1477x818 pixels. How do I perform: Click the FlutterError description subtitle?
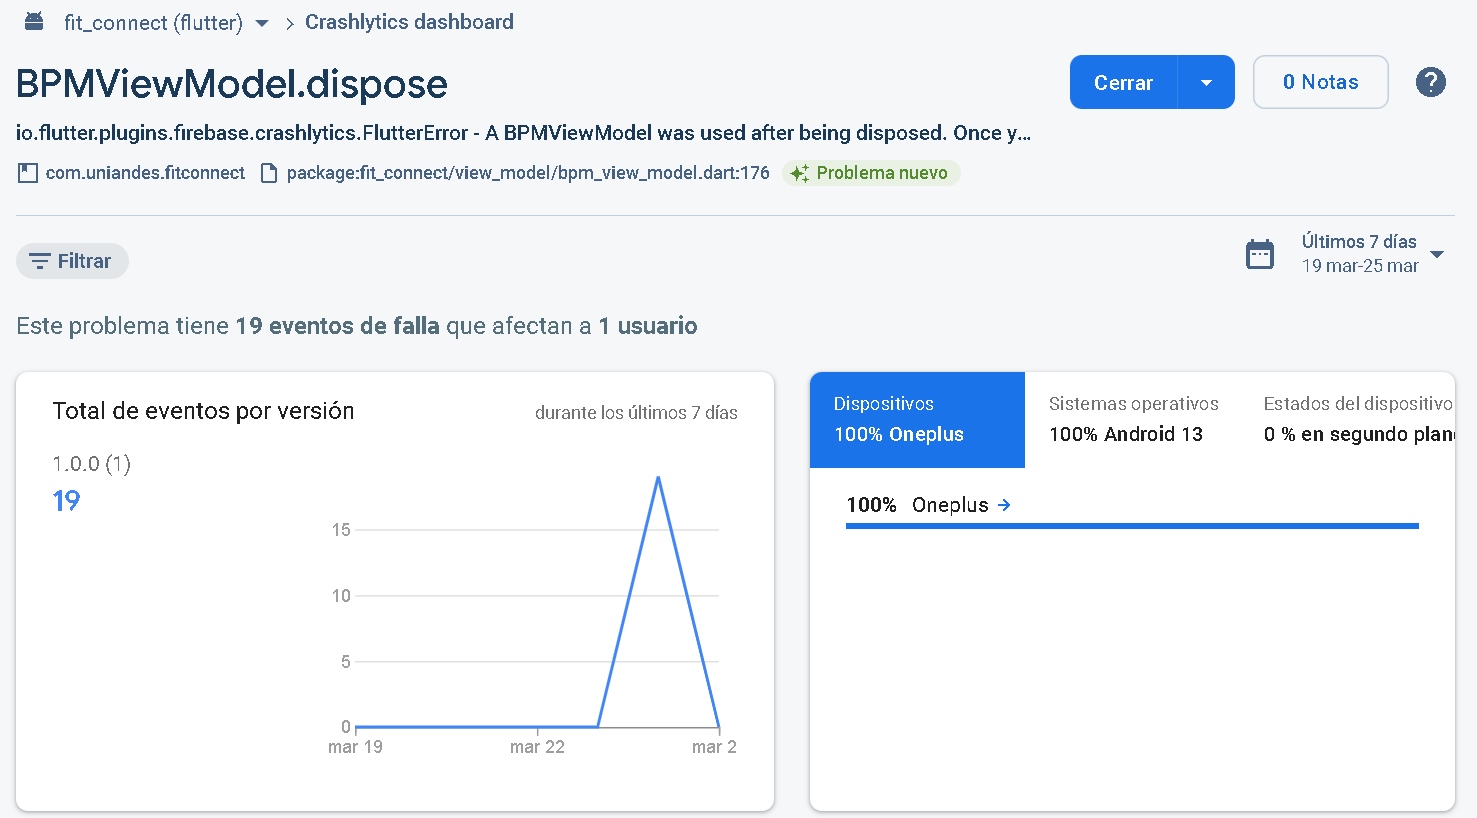coord(523,133)
